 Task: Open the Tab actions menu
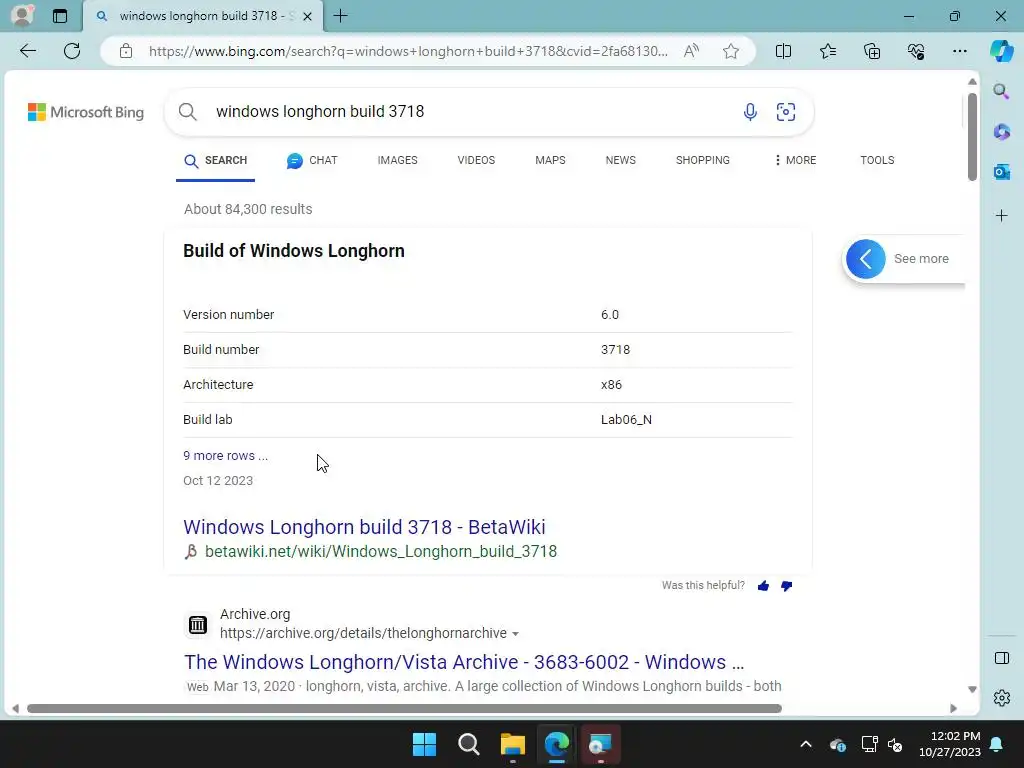60,16
